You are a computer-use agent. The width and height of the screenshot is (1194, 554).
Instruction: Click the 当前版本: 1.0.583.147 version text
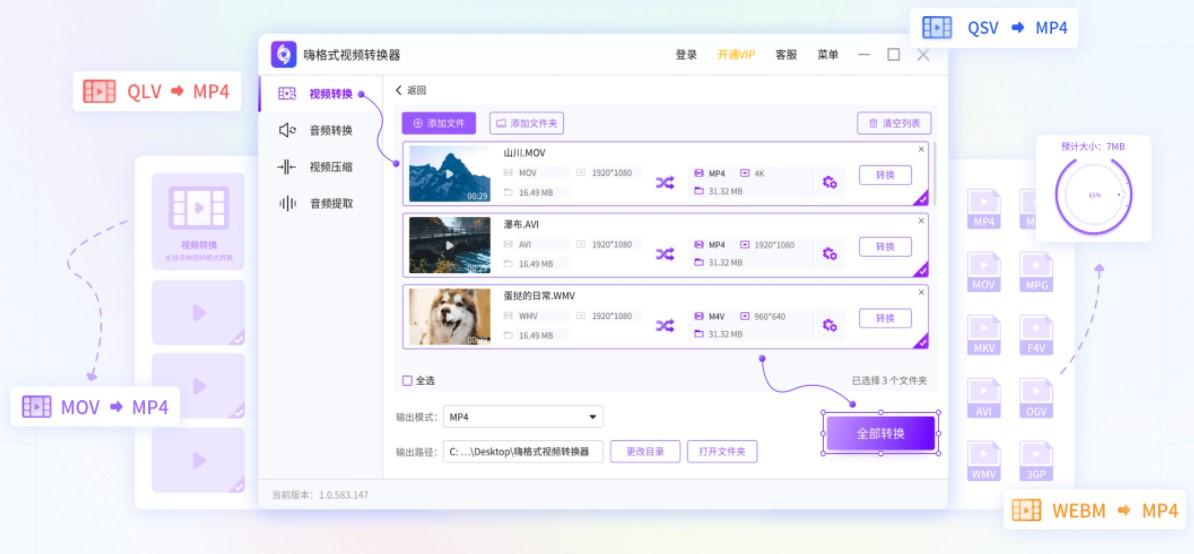tap(320, 495)
